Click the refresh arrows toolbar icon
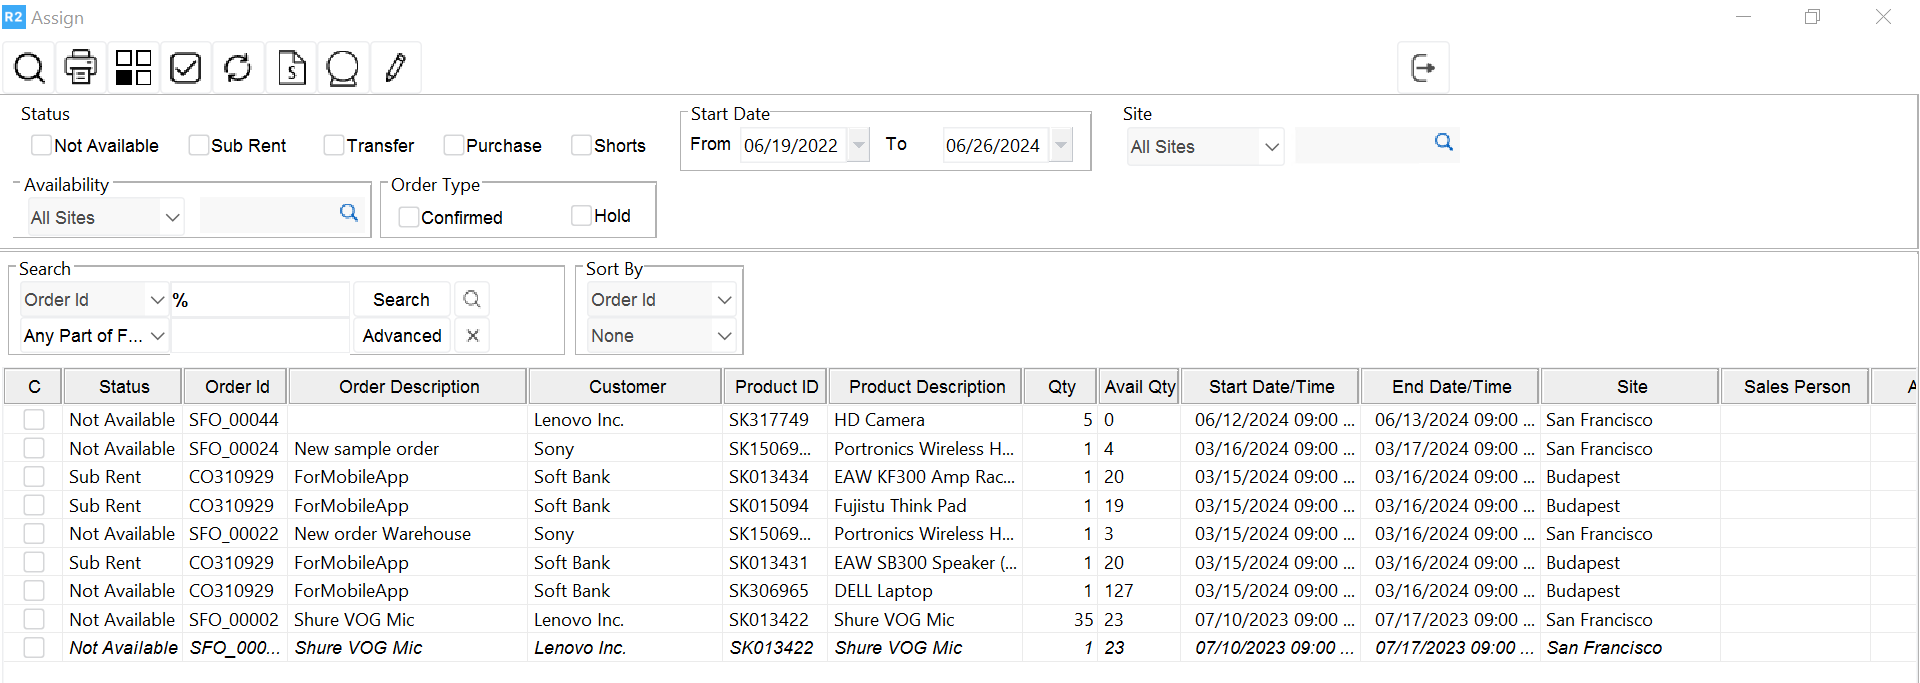This screenshot has height=683, width=1920. [x=238, y=68]
